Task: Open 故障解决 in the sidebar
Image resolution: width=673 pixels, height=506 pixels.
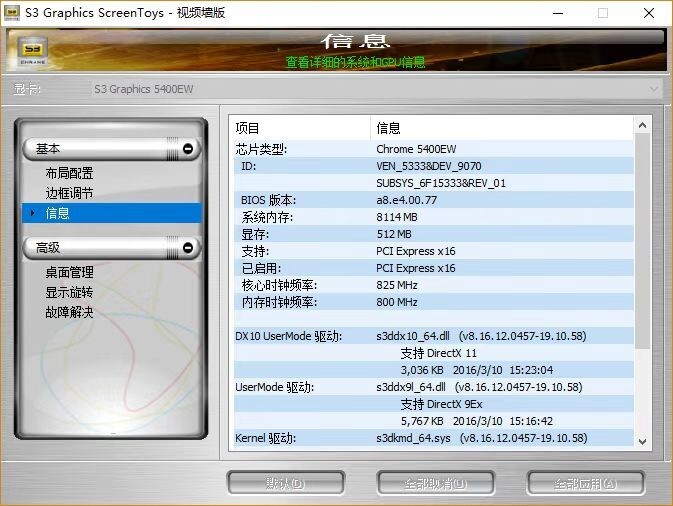Action: pos(69,312)
